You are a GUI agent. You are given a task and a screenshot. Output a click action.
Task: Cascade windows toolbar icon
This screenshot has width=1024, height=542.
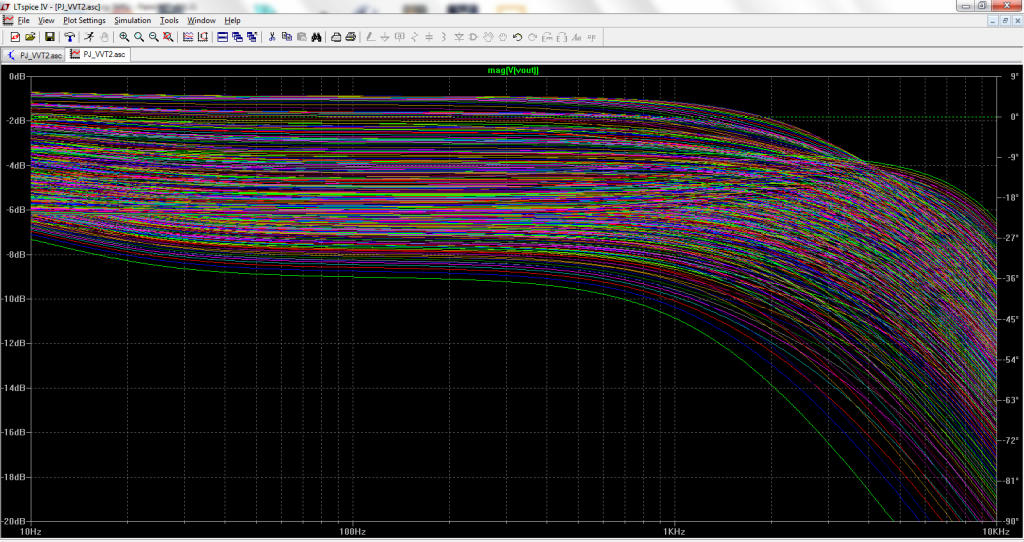237,37
